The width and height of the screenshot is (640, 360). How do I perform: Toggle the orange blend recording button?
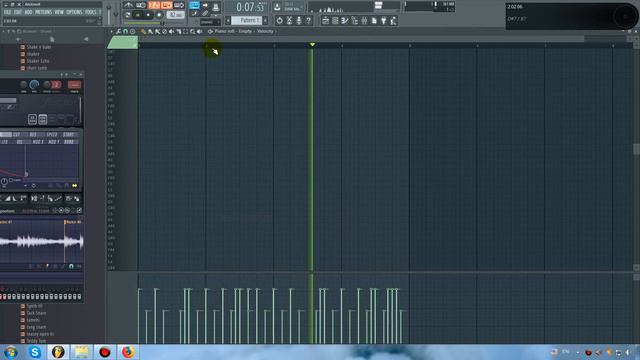[167, 5]
